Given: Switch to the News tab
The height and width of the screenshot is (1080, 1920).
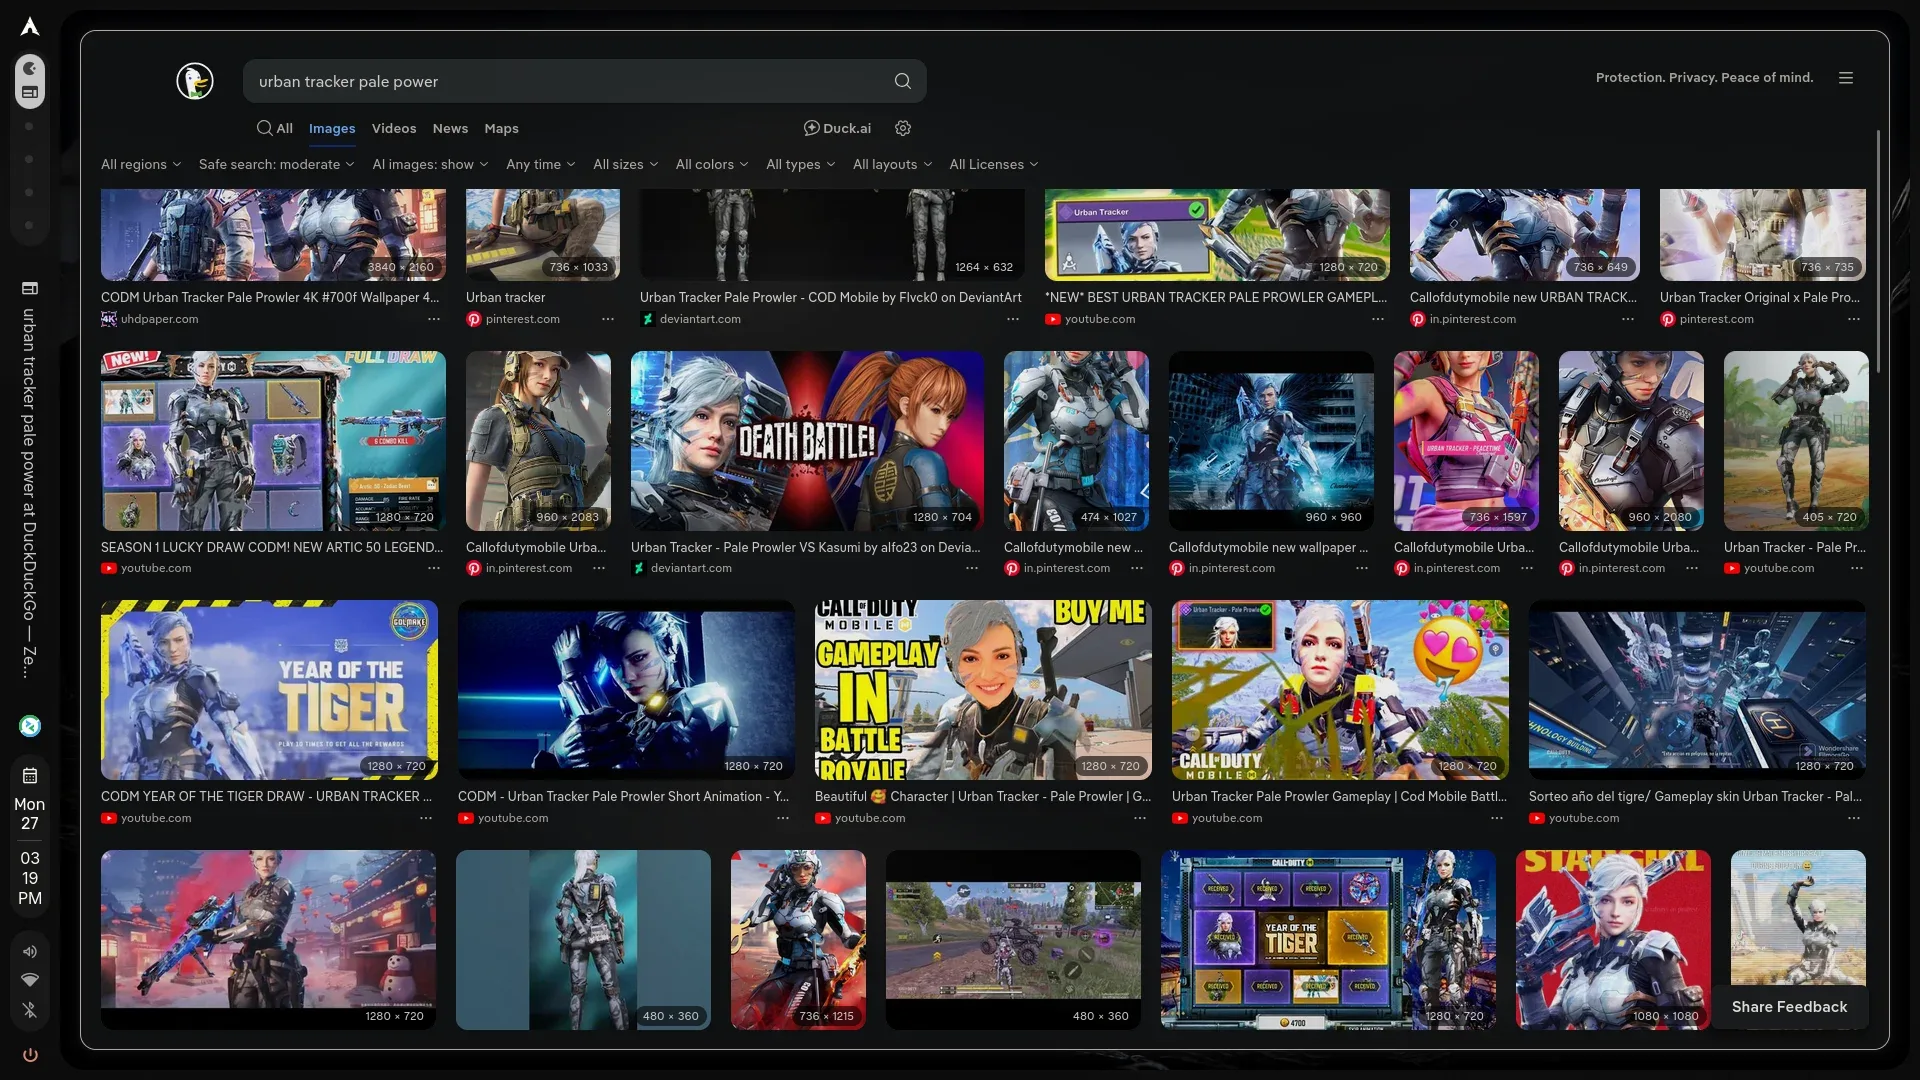Looking at the screenshot, I should tap(450, 128).
